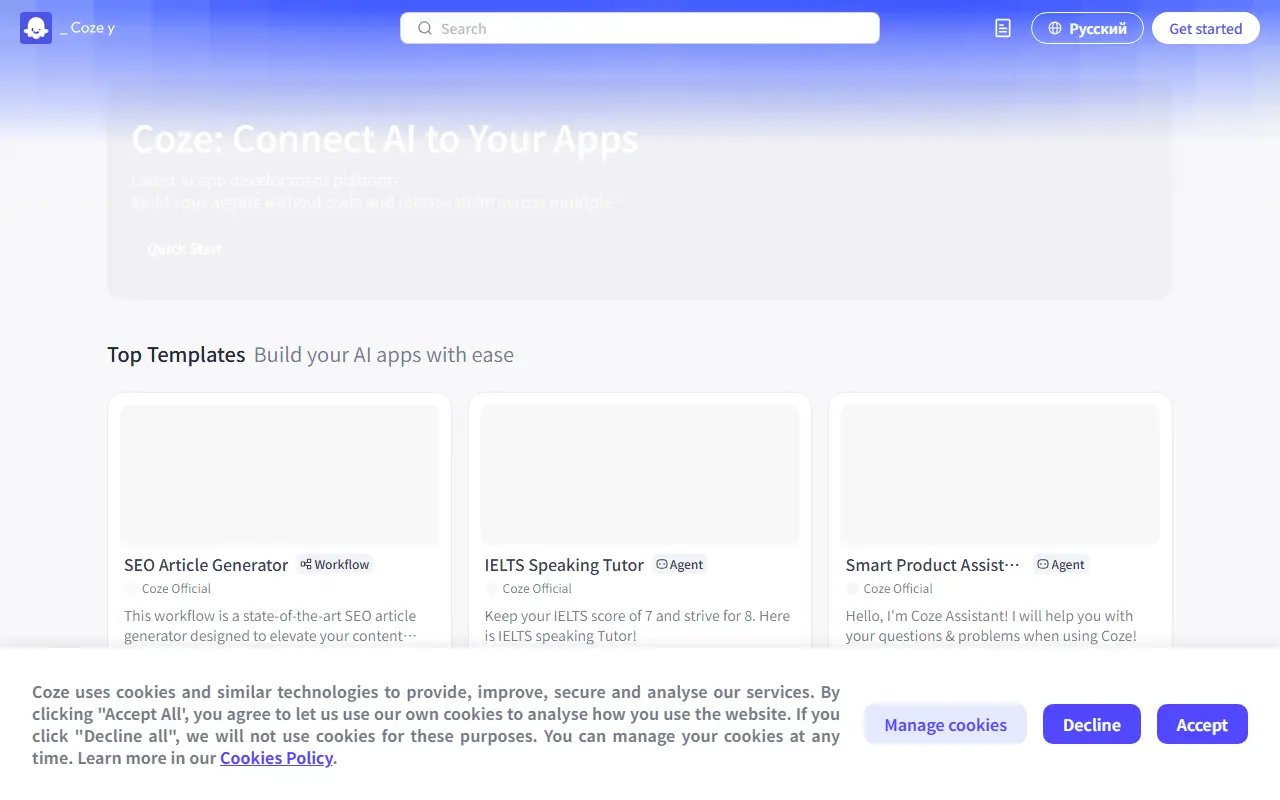Click the search magnifier icon
Viewport: 1280px width, 800px height.
pos(425,28)
